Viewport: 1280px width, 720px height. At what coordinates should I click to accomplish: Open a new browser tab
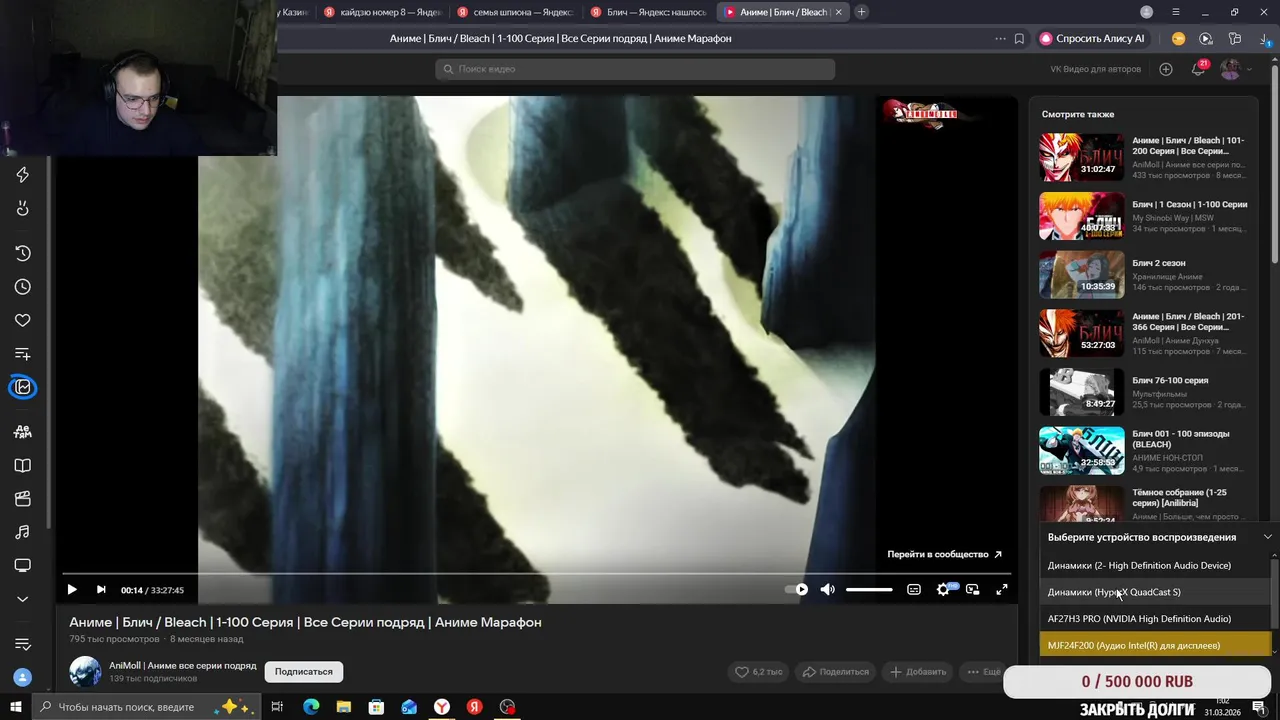861,12
